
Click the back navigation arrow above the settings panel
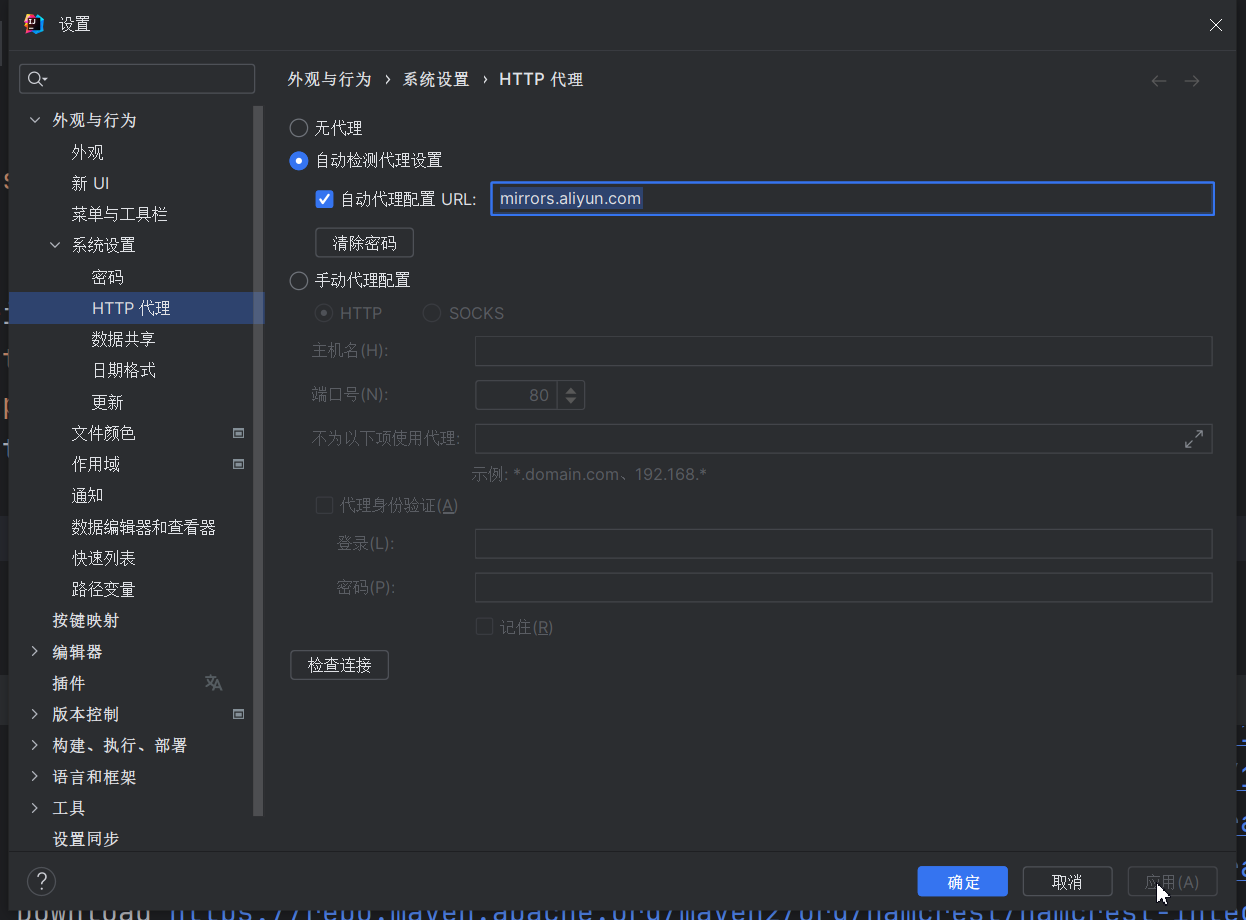pos(1158,80)
